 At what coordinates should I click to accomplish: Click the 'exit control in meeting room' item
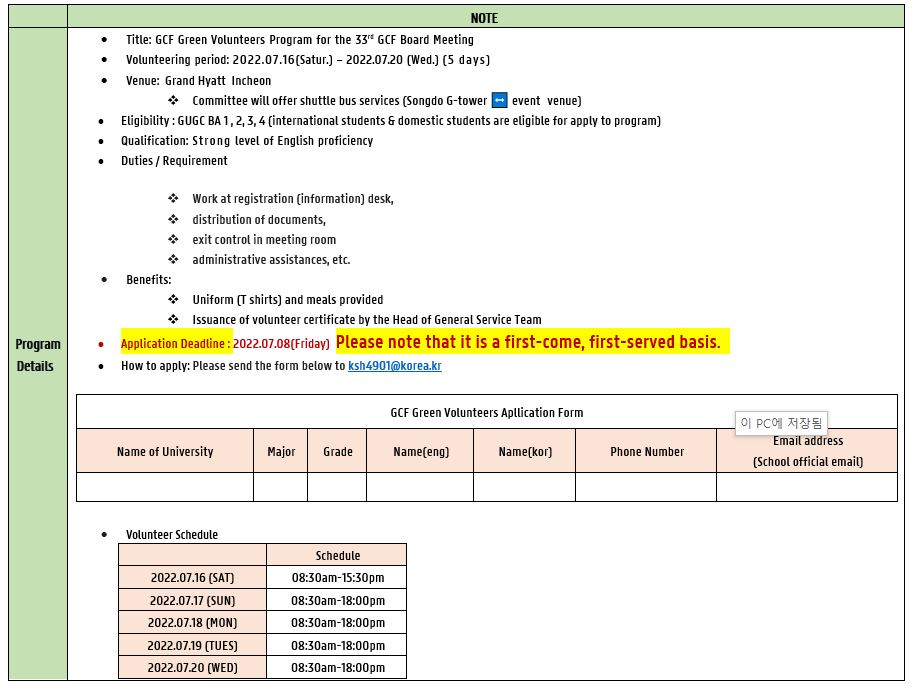coord(264,239)
